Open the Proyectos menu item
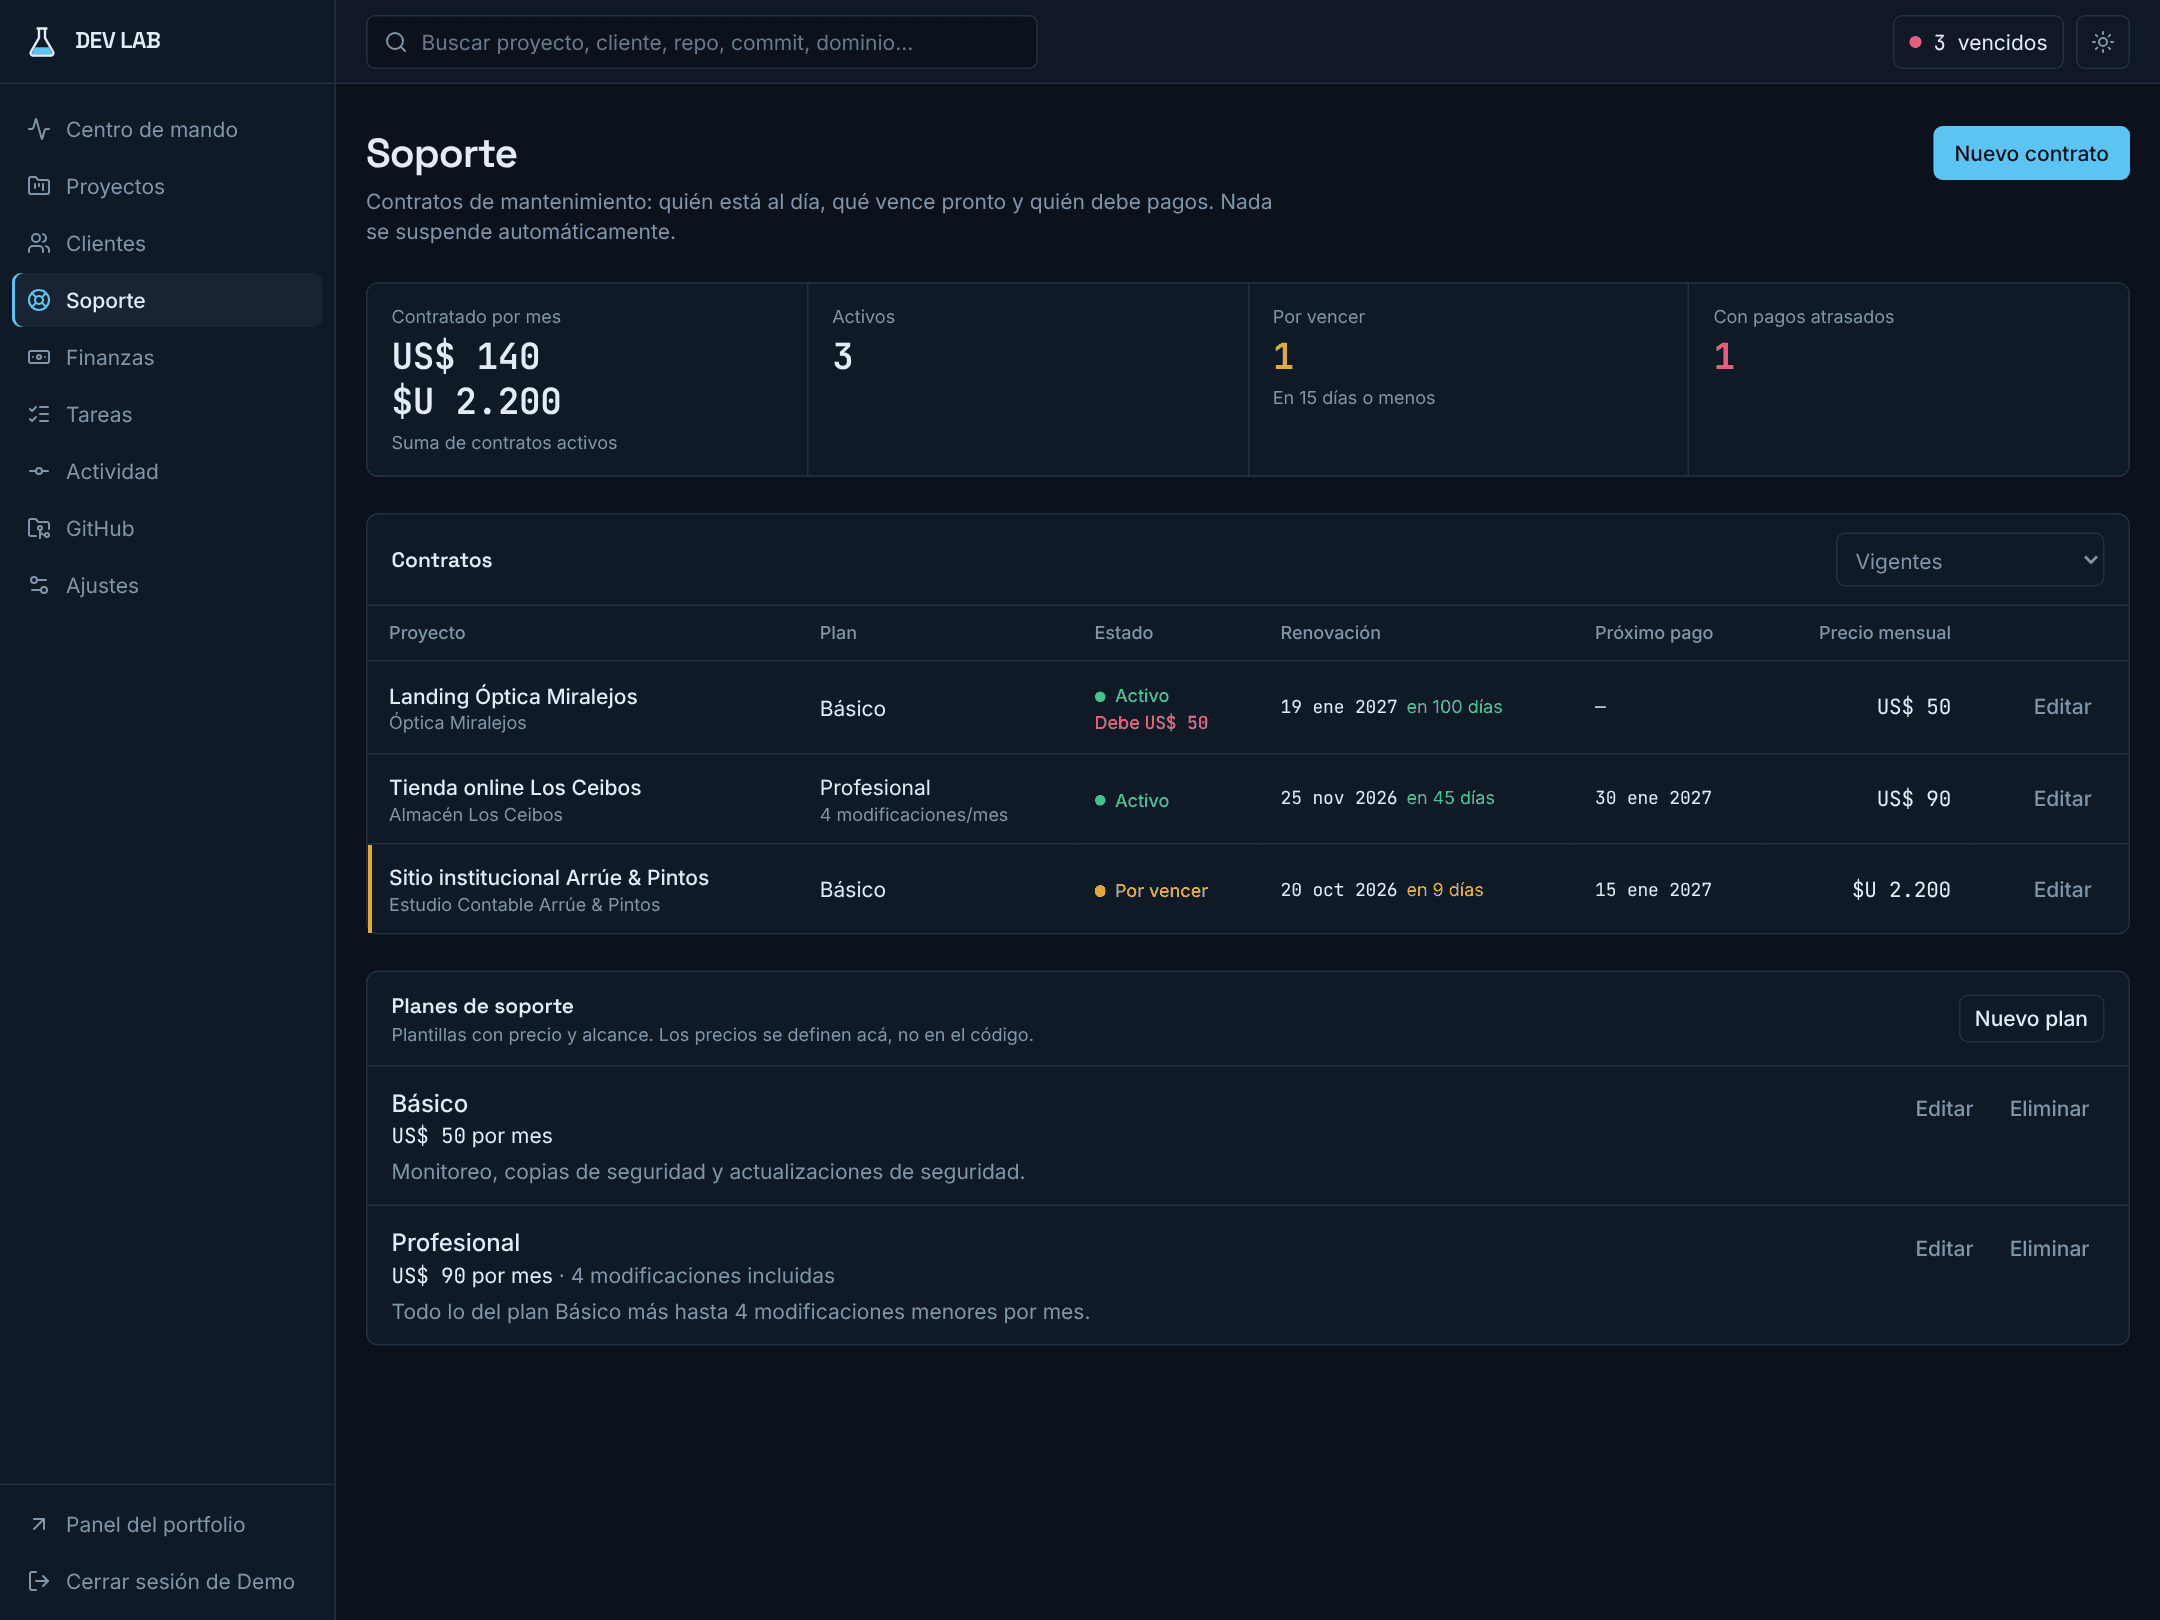The width and height of the screenshot is (2160, 1620). [167, 186]
